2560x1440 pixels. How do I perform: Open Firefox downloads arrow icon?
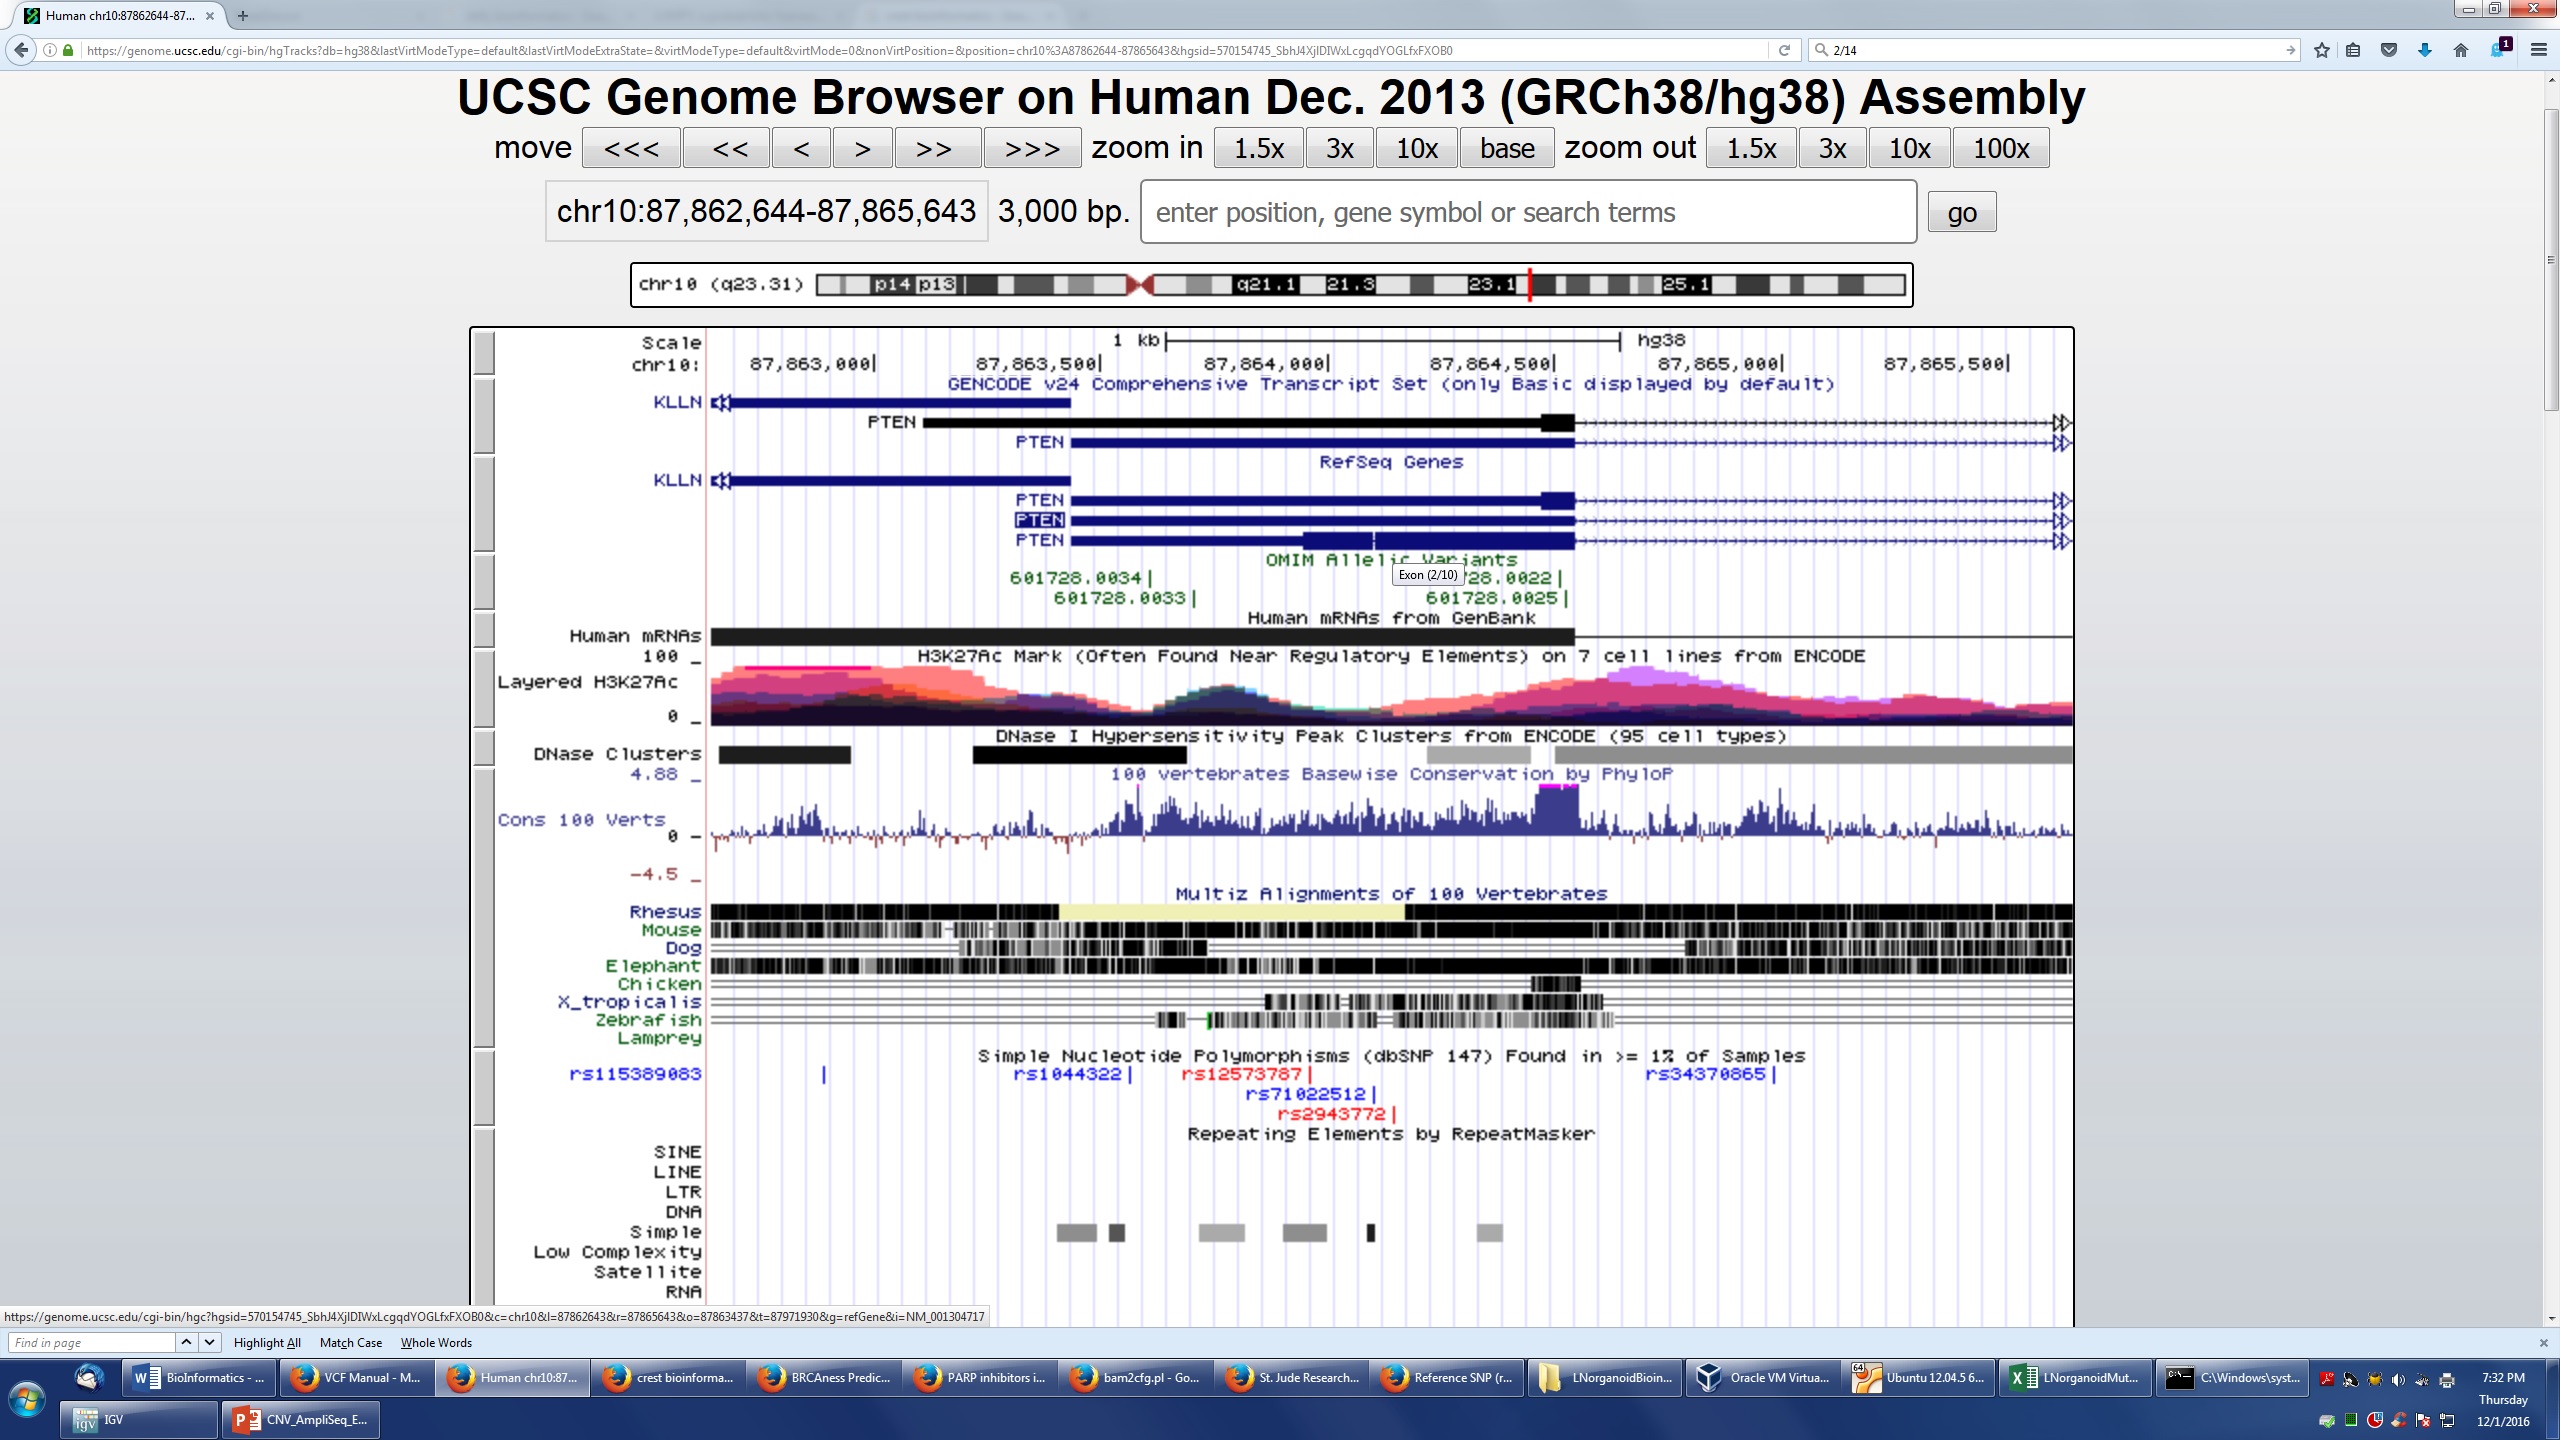(2425, 50)
